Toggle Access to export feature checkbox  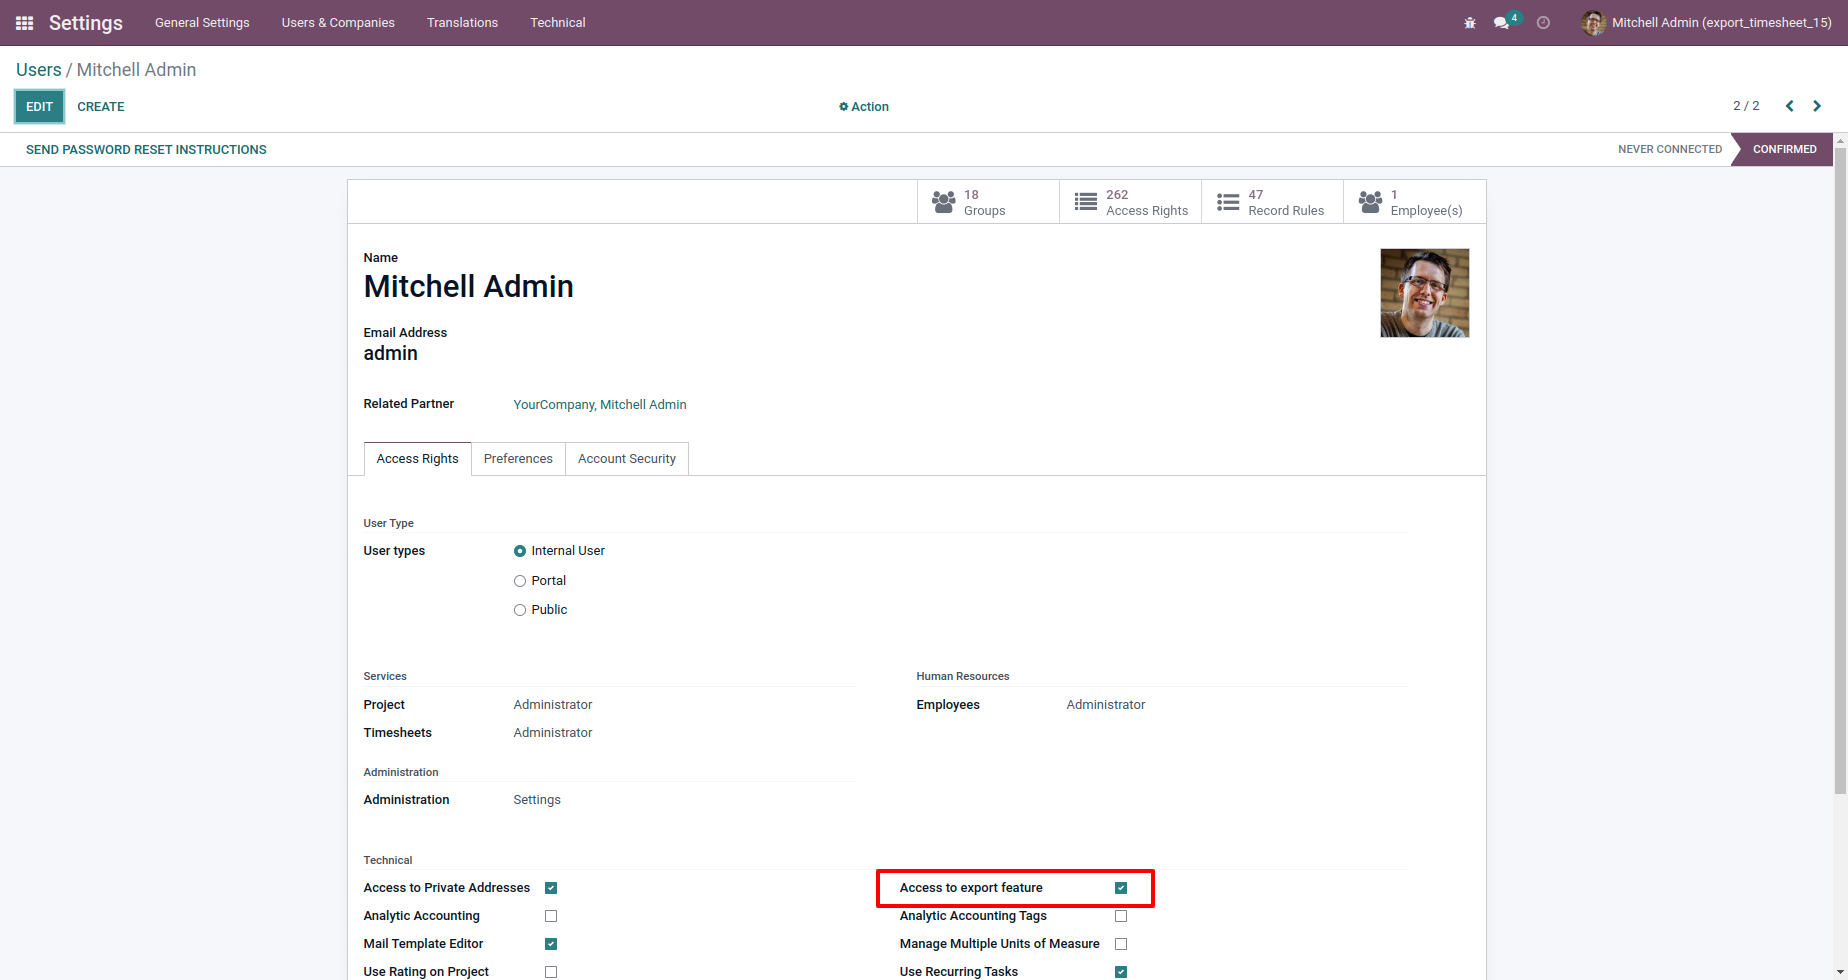click(1121, 888)
